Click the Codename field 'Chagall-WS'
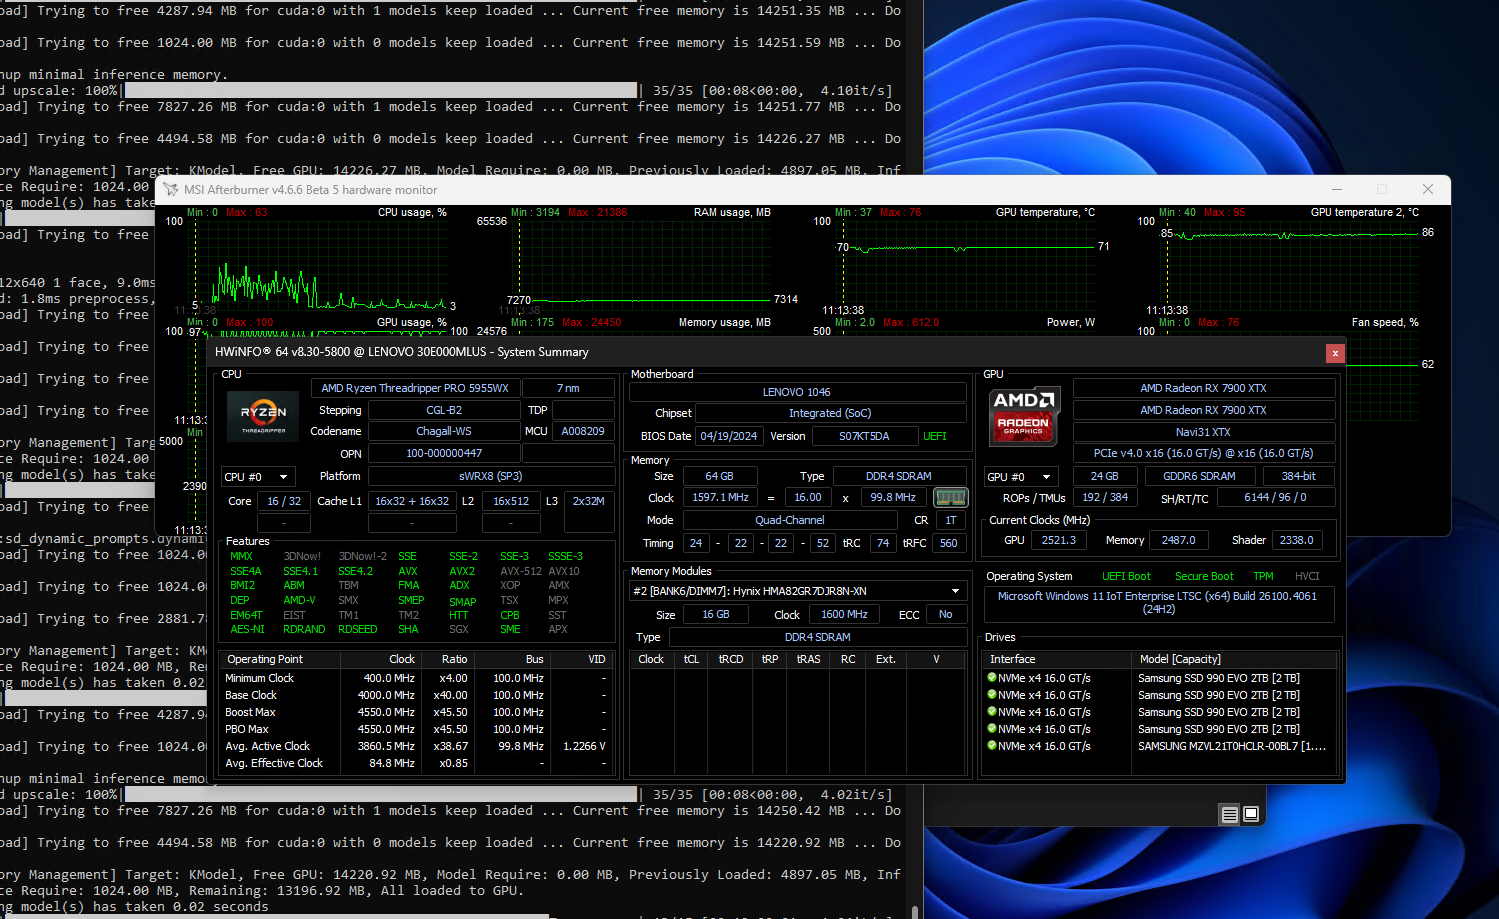 click(444, 431)
